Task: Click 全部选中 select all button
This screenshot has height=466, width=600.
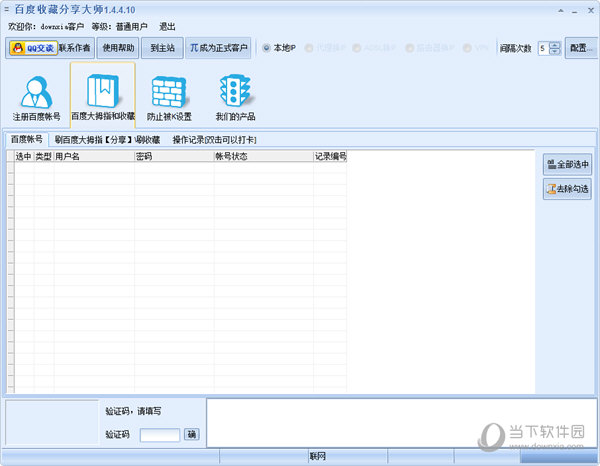Action: [x=568, y=164]
